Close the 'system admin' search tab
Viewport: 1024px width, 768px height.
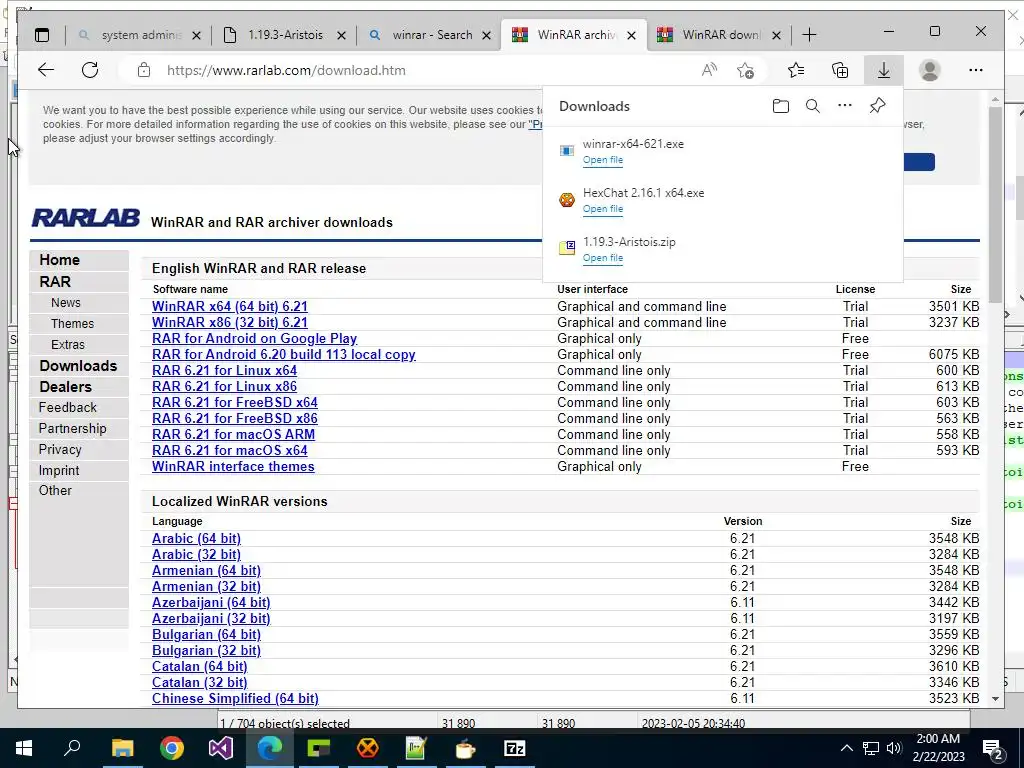[x=197, y=35]
